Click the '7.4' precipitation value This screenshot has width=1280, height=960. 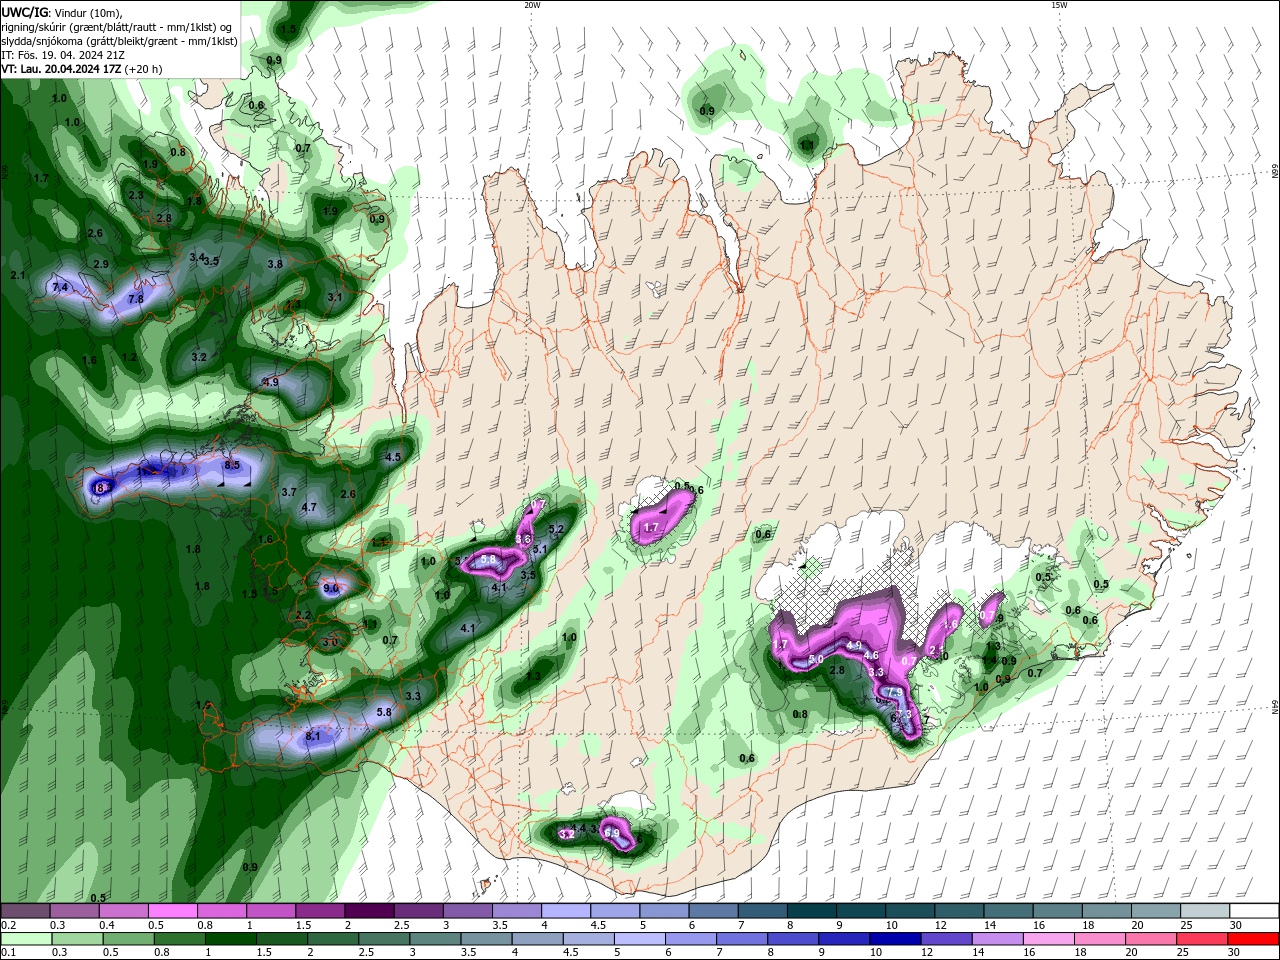coord(59,287)
